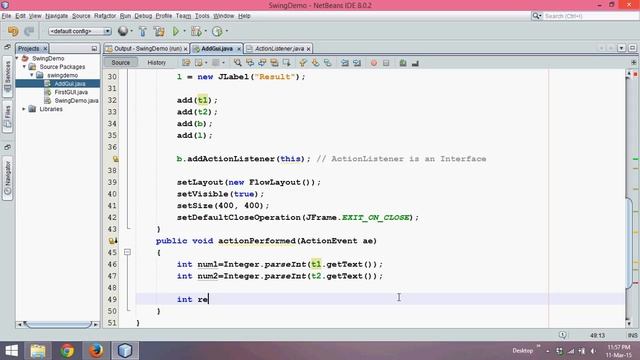Click the Redo arrow icon
This screenshot has height=360, width=640.
29,31
